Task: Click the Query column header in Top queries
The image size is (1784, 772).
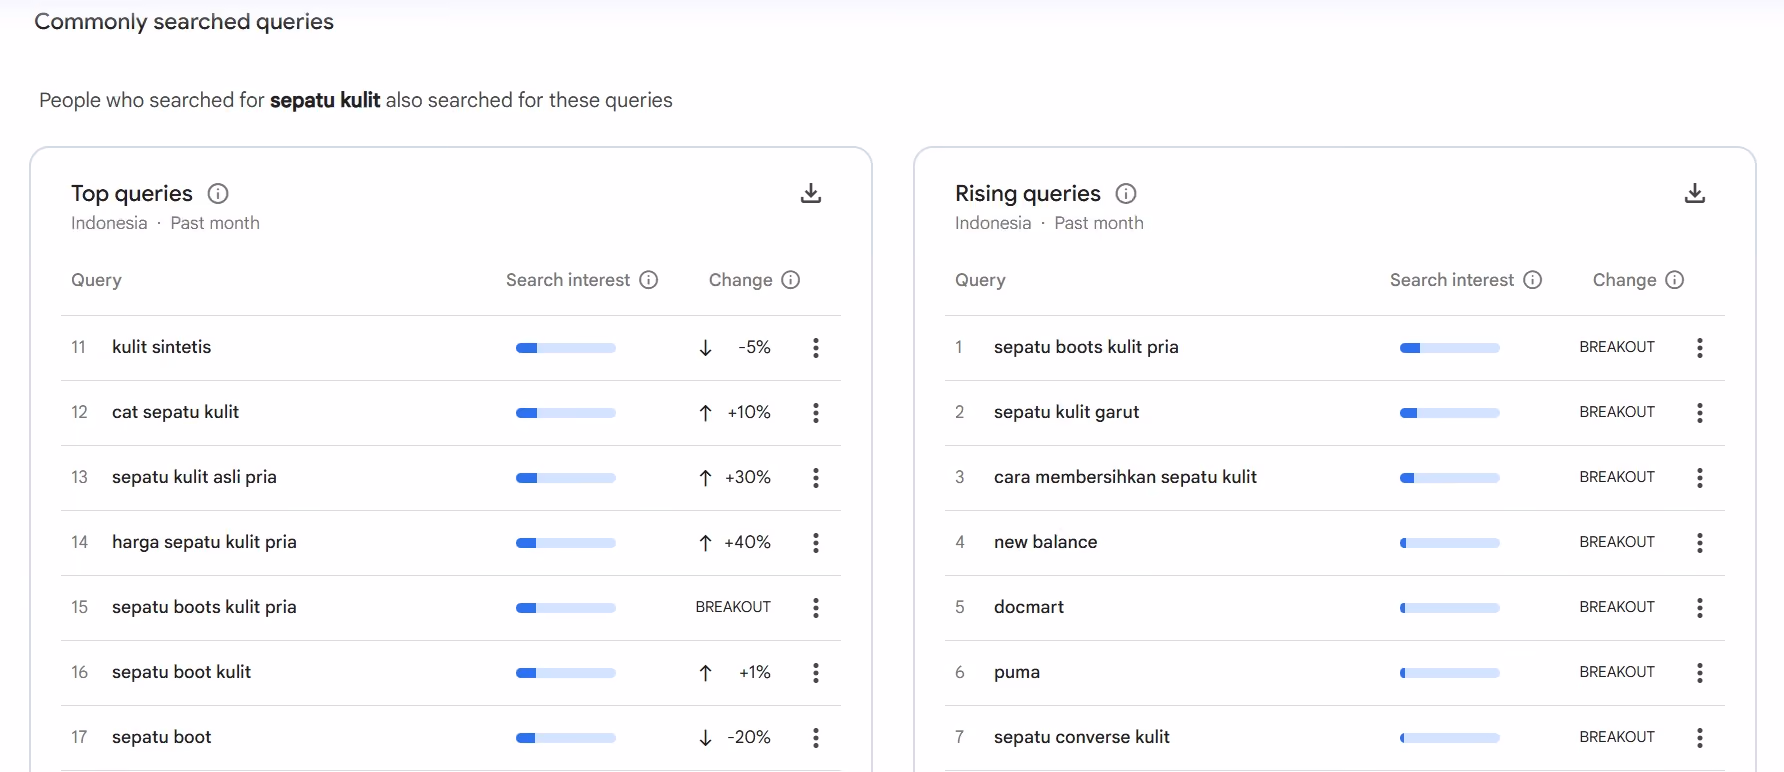Action: coord(96,280)
